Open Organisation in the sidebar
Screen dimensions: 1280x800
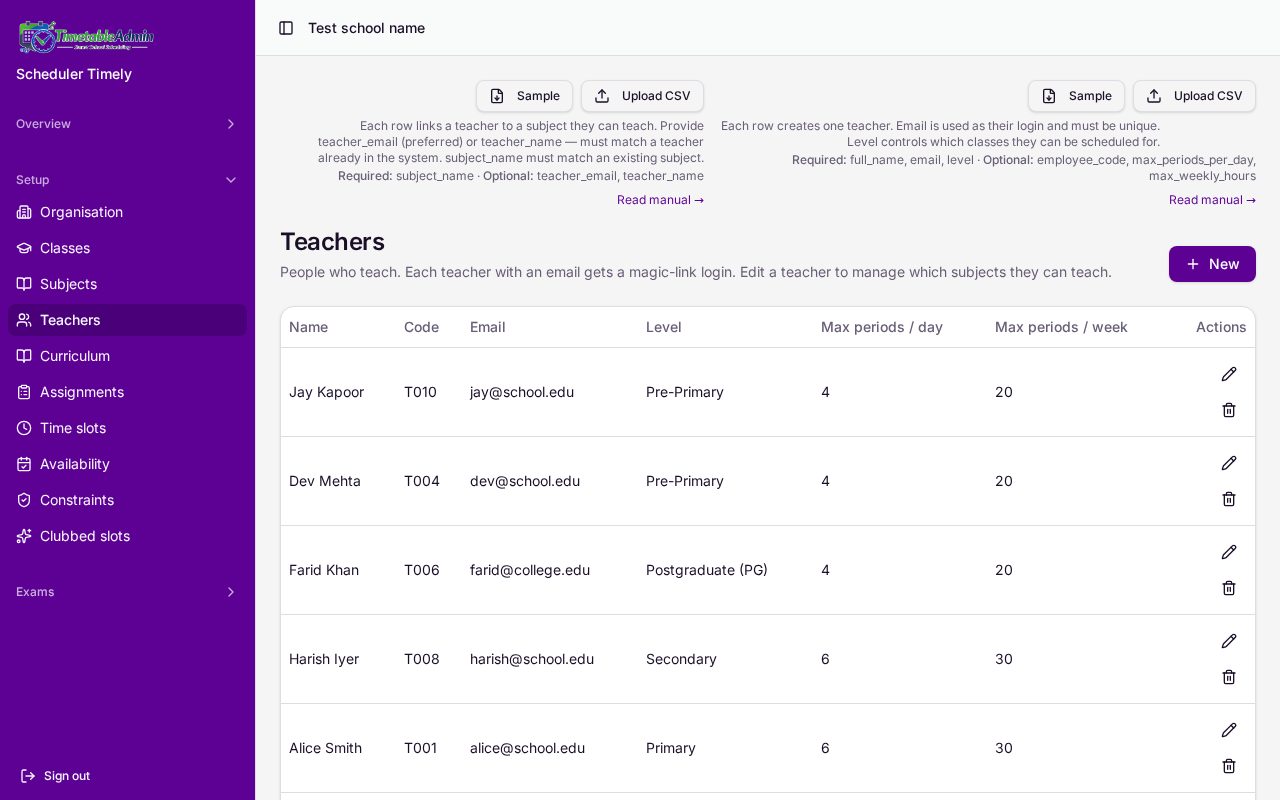pyautogui.click(x=127, y=212)
